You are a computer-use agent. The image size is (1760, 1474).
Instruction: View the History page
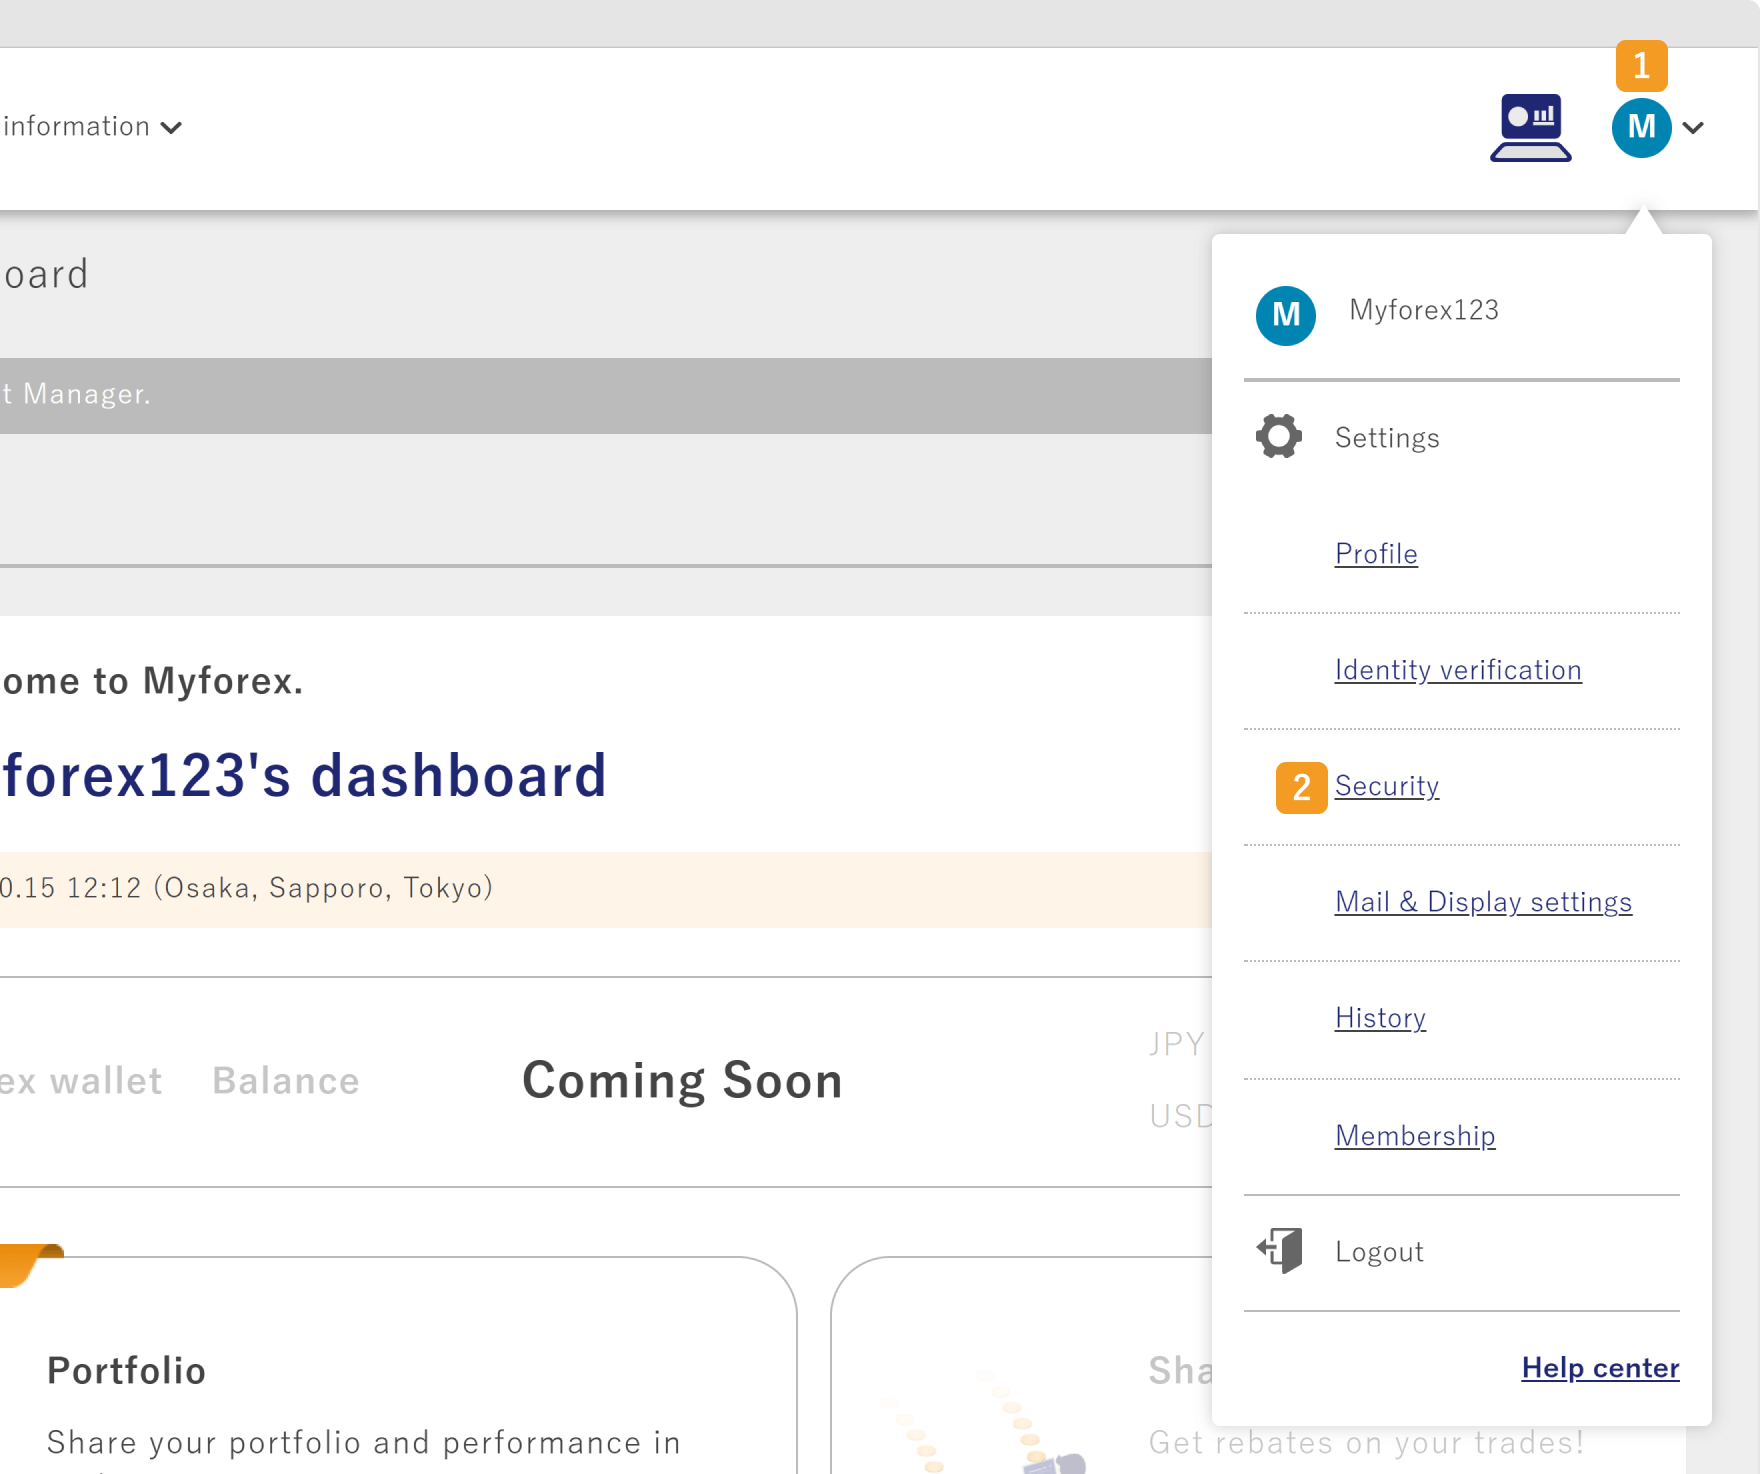click(x=1380, y=1018)
